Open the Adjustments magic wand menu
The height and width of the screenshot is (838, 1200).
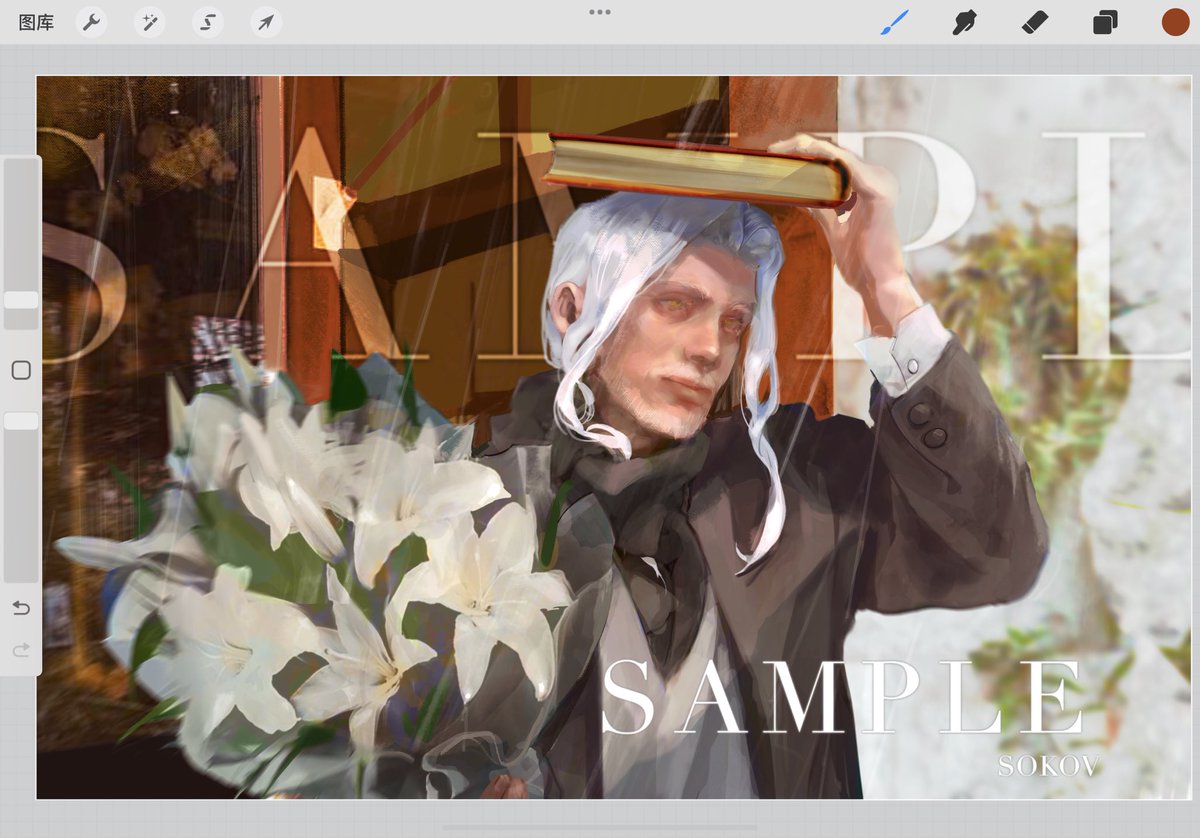[x=149, y=22]
